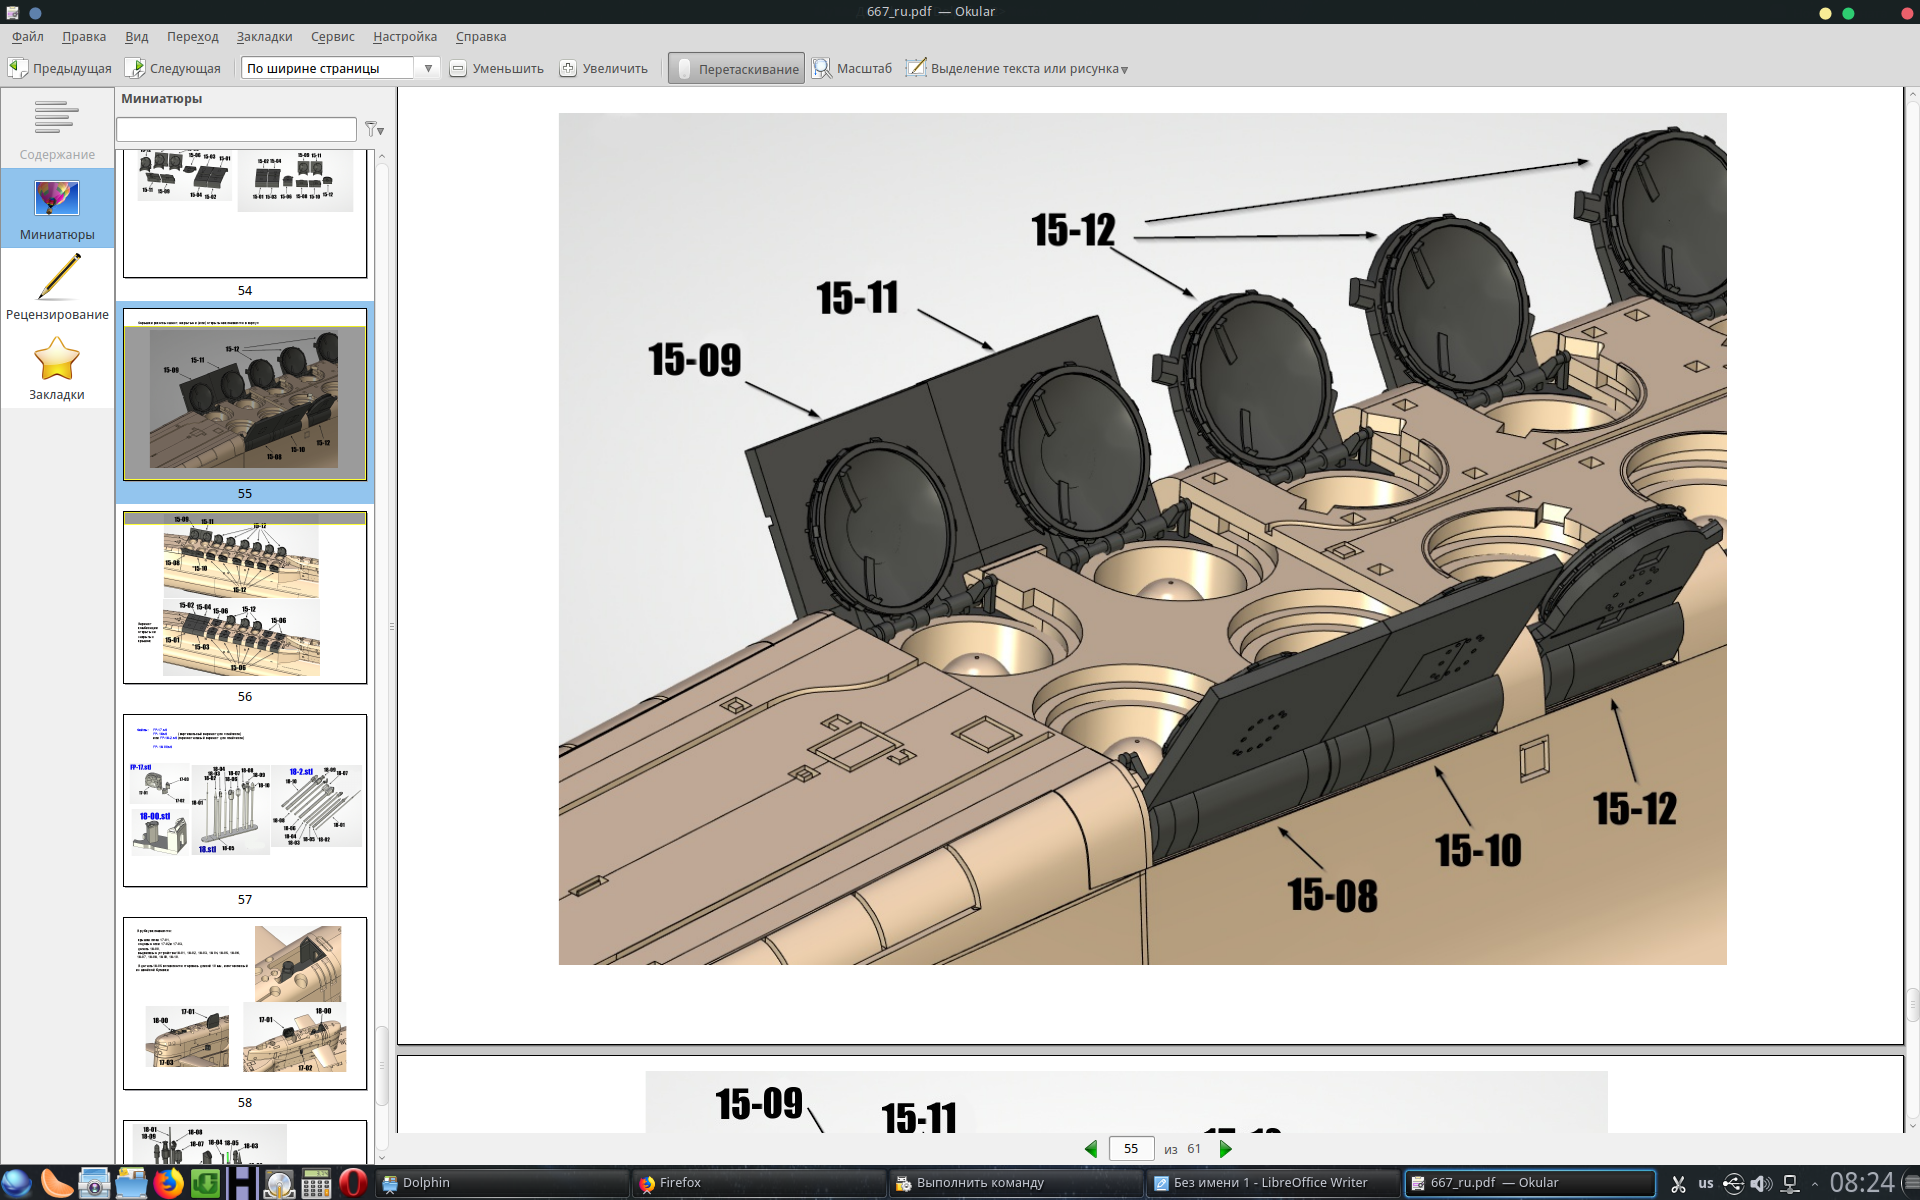The height and width of the screenshot is (1200, 1920).
Task: Click the page number field showing 55
Action: click(1131, 1149)
